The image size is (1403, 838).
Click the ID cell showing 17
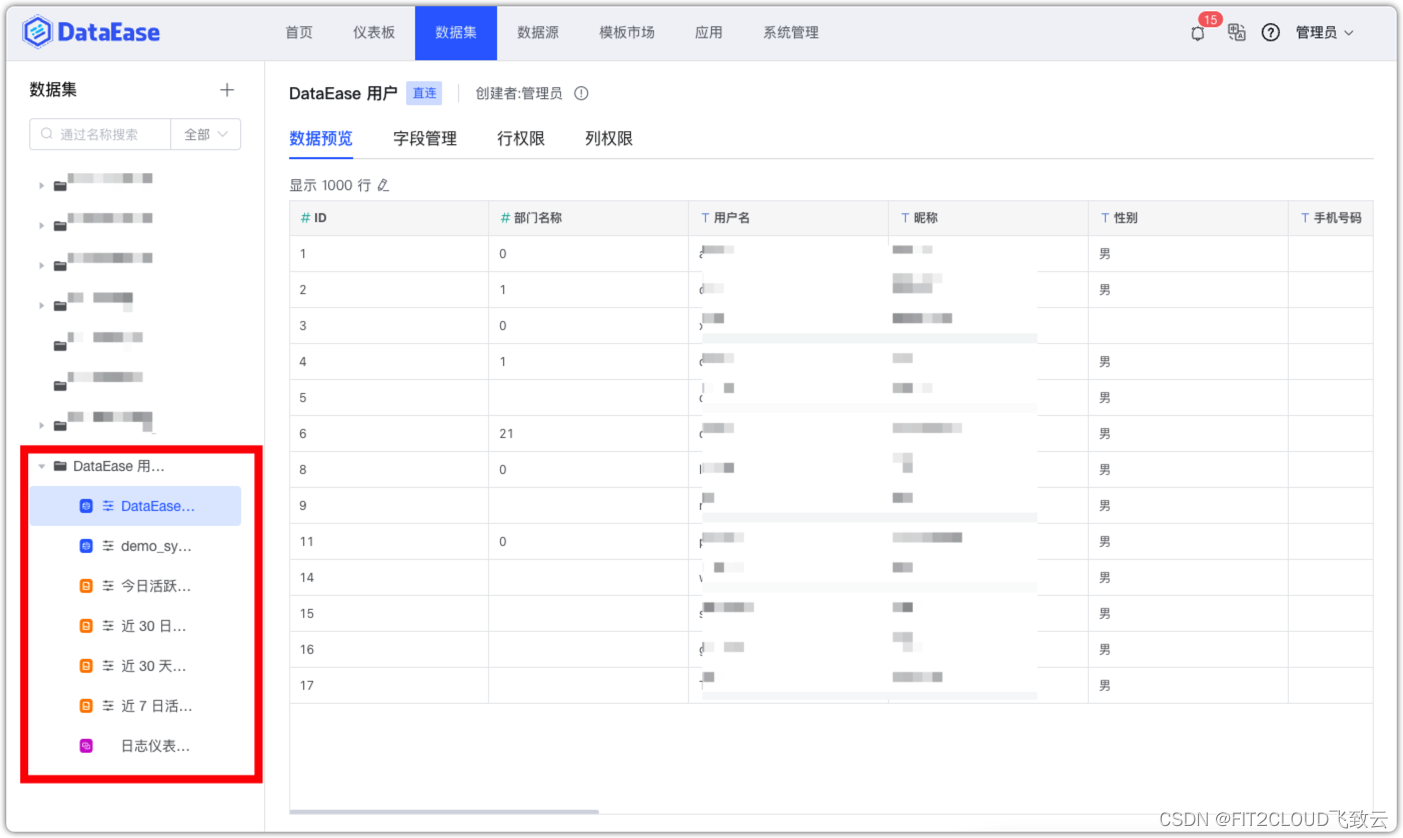point(389,686)
